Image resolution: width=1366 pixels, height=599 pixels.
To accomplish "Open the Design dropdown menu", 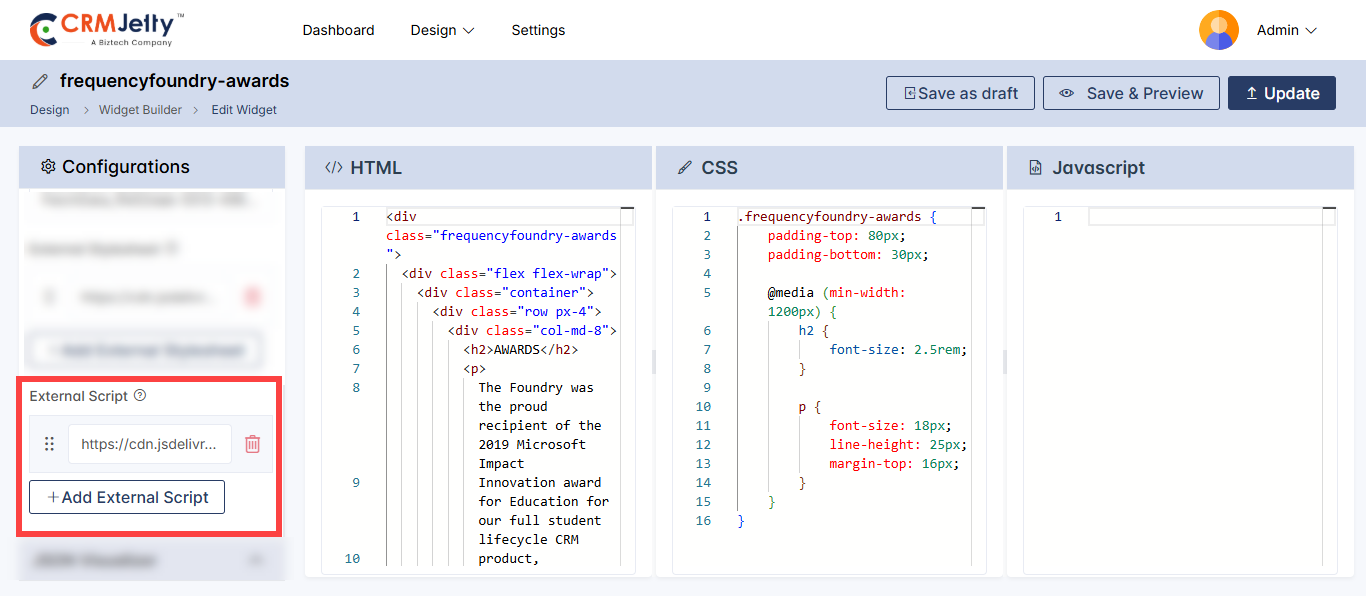I will [442, 30].
